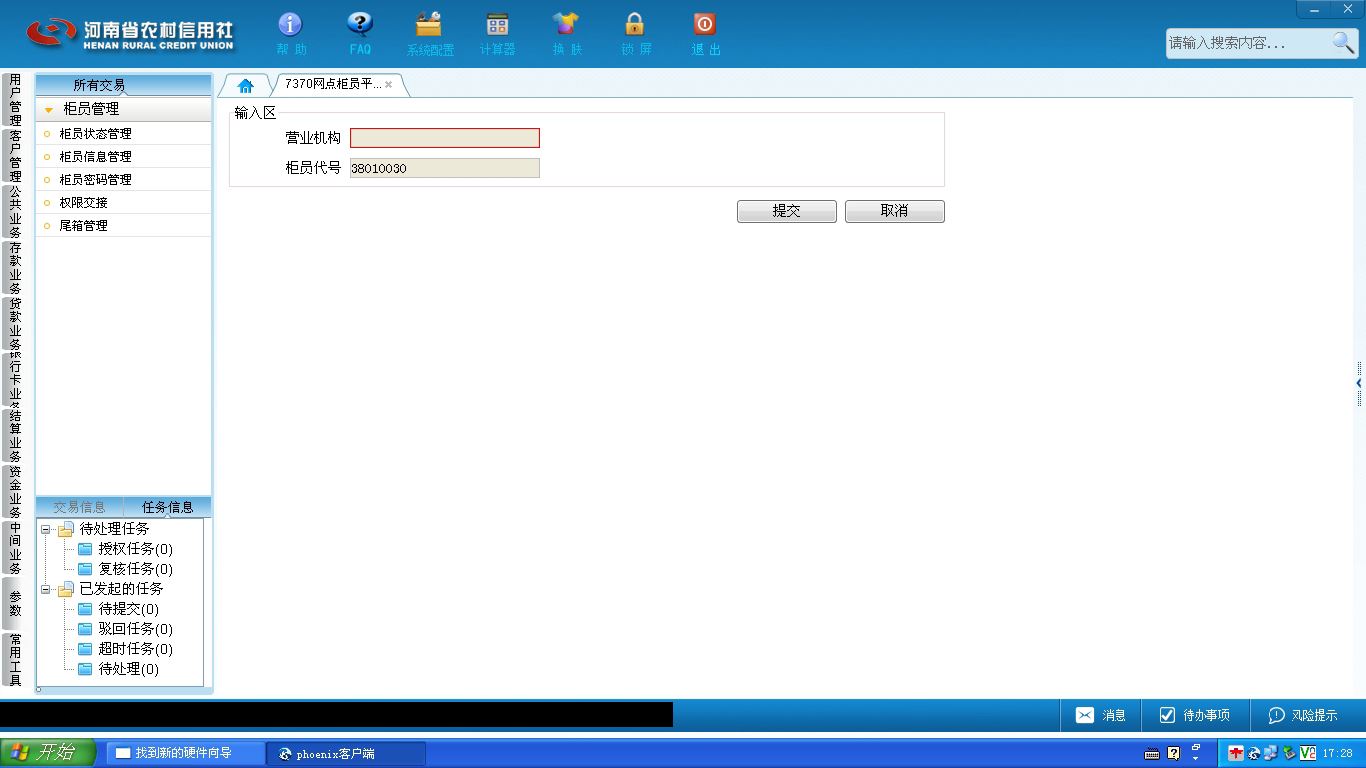The height and width of the screenshot is (768, 1366).
Task: Close the 7370网点柜员 tab
Action: pos(389,85)
